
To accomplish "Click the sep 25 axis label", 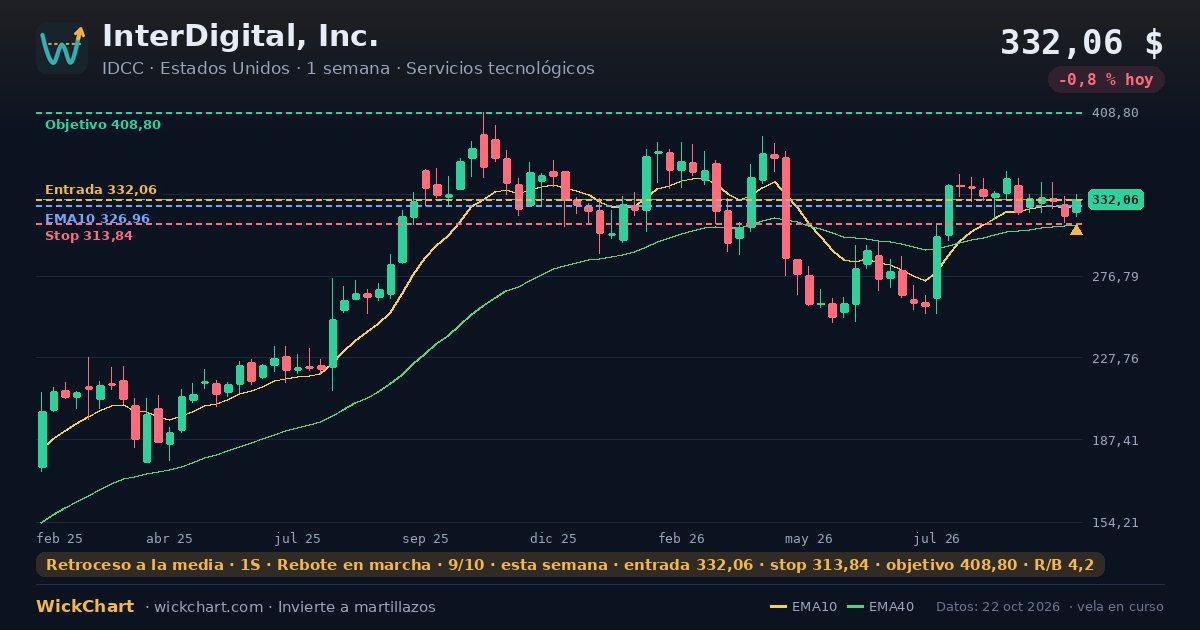I will [426, 538].
